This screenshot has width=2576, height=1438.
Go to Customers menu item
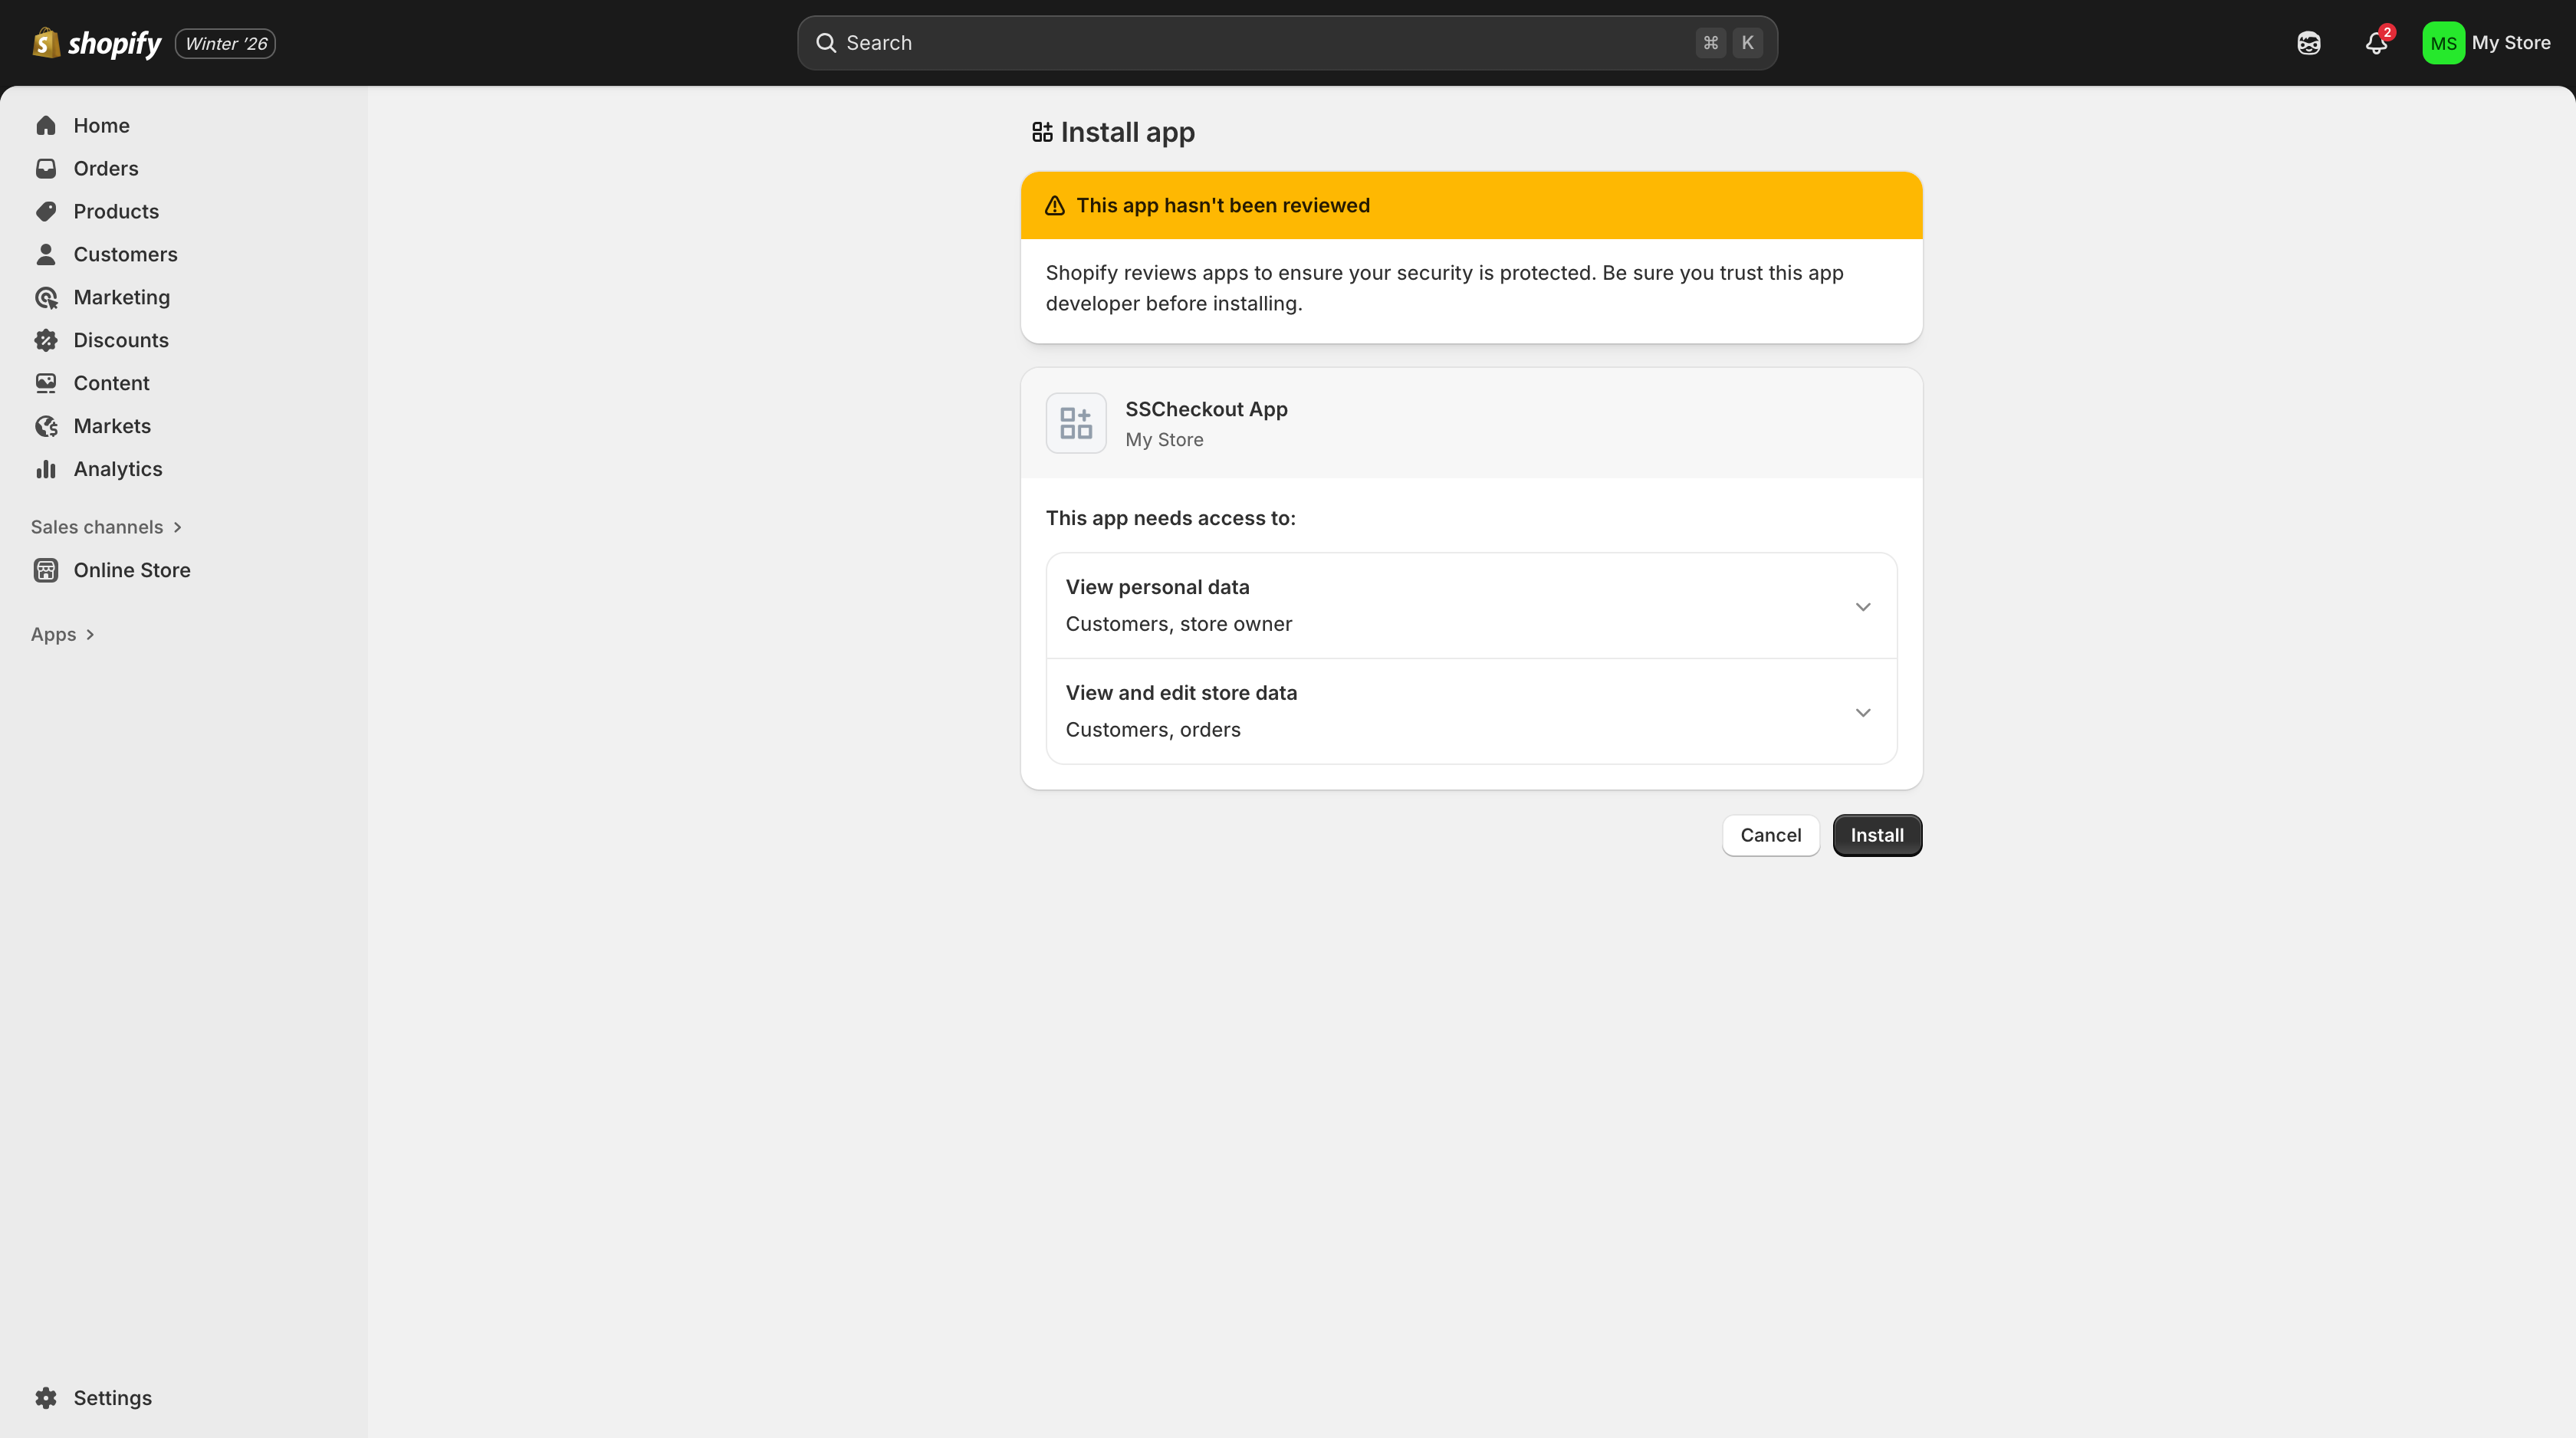click(125, 254)
